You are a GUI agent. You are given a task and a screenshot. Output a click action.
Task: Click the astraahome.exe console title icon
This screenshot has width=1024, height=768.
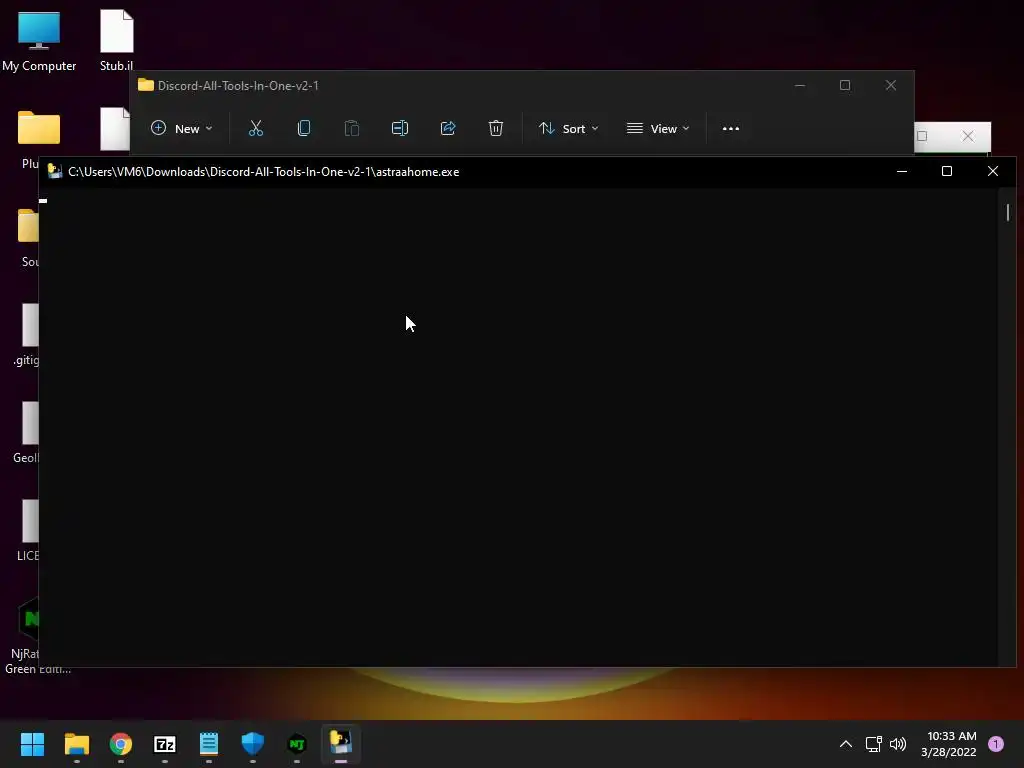pyautogui.click(x=55, y=172)
